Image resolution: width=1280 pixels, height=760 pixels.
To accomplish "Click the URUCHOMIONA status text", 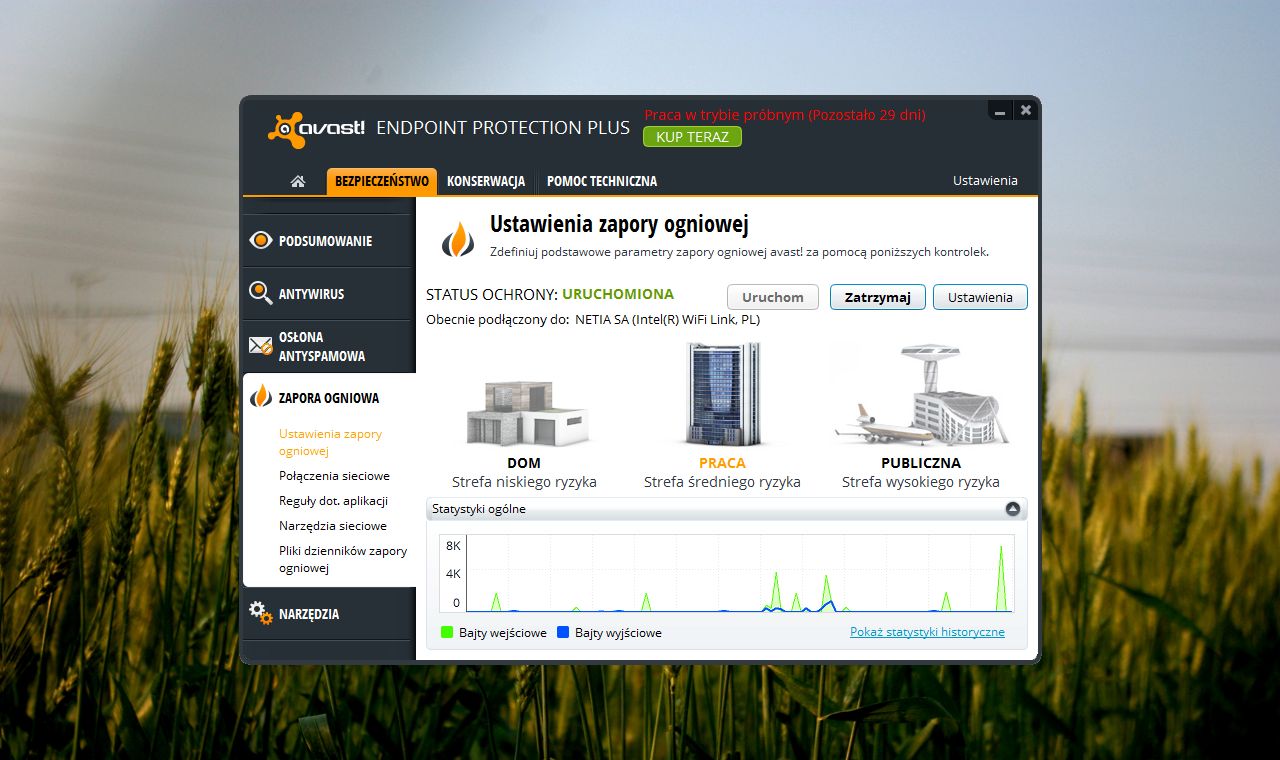I will point(618,294).
